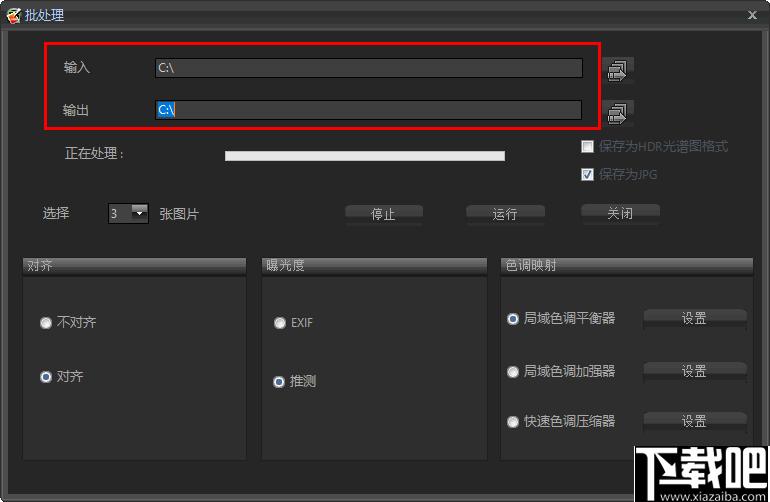Click the 正在处理 progress bar

(365, 156)
